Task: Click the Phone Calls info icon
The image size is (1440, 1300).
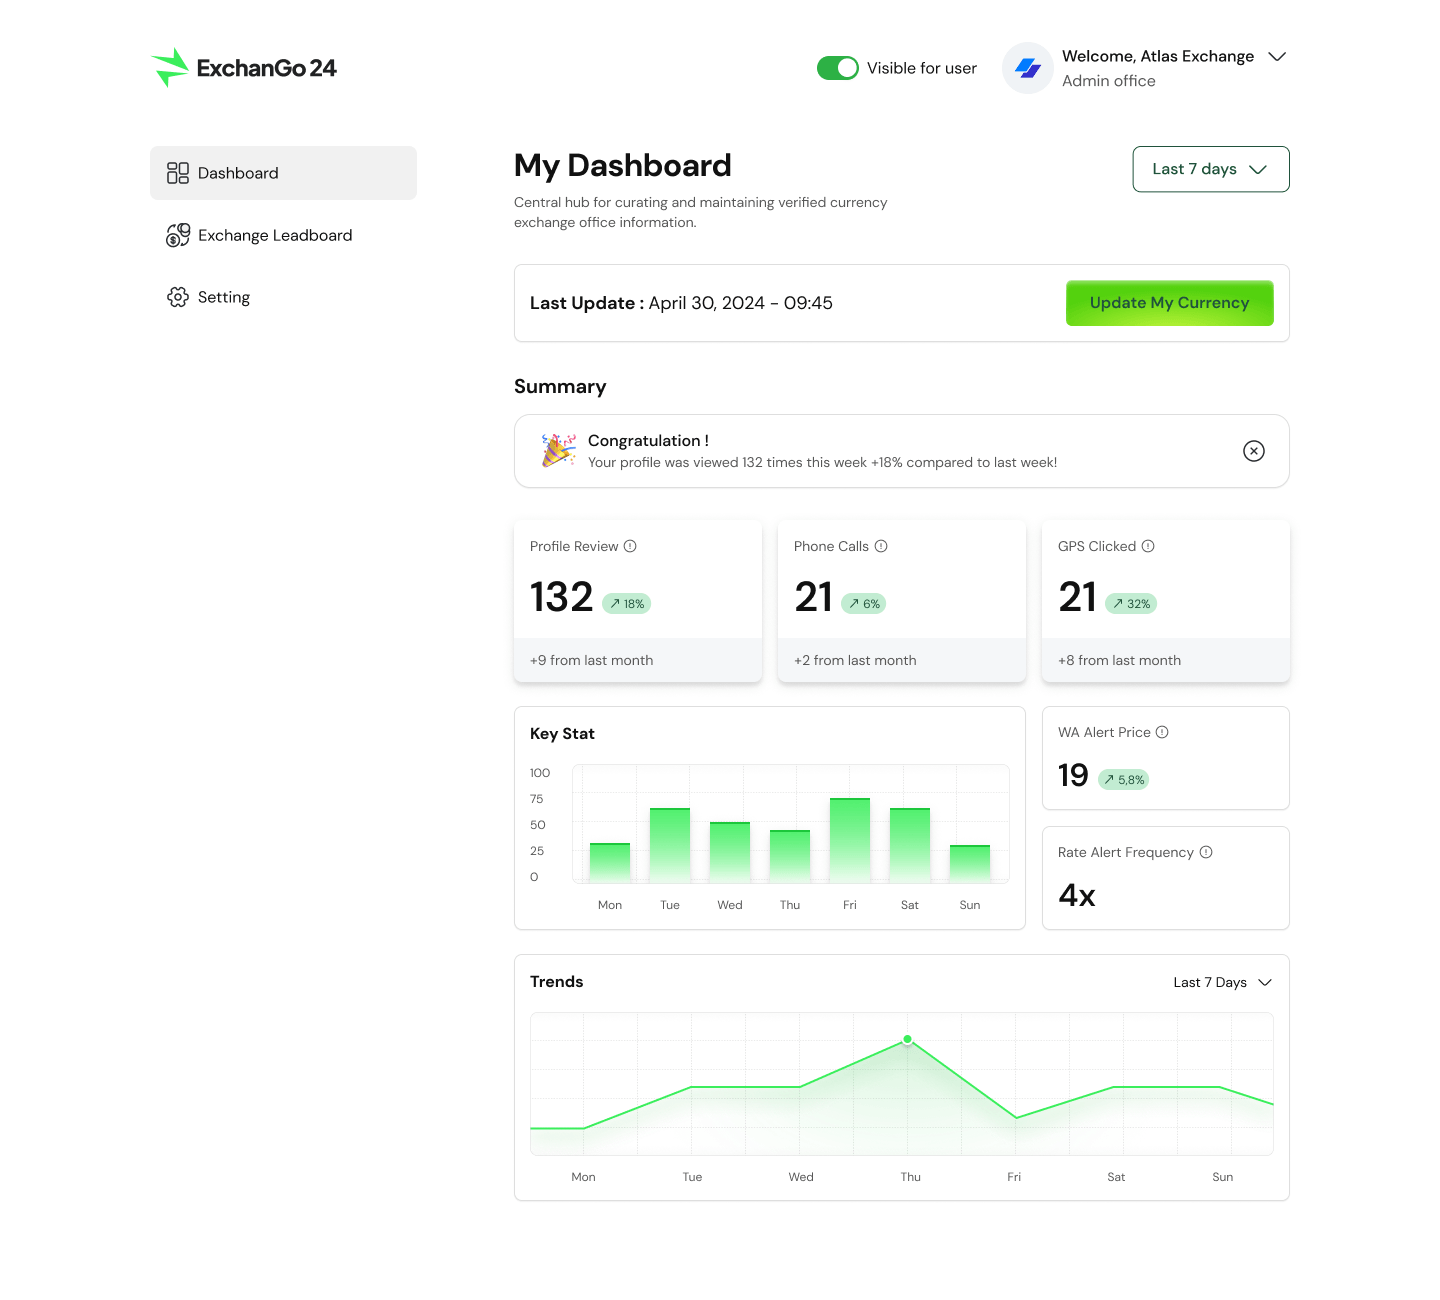Action: 881,546
